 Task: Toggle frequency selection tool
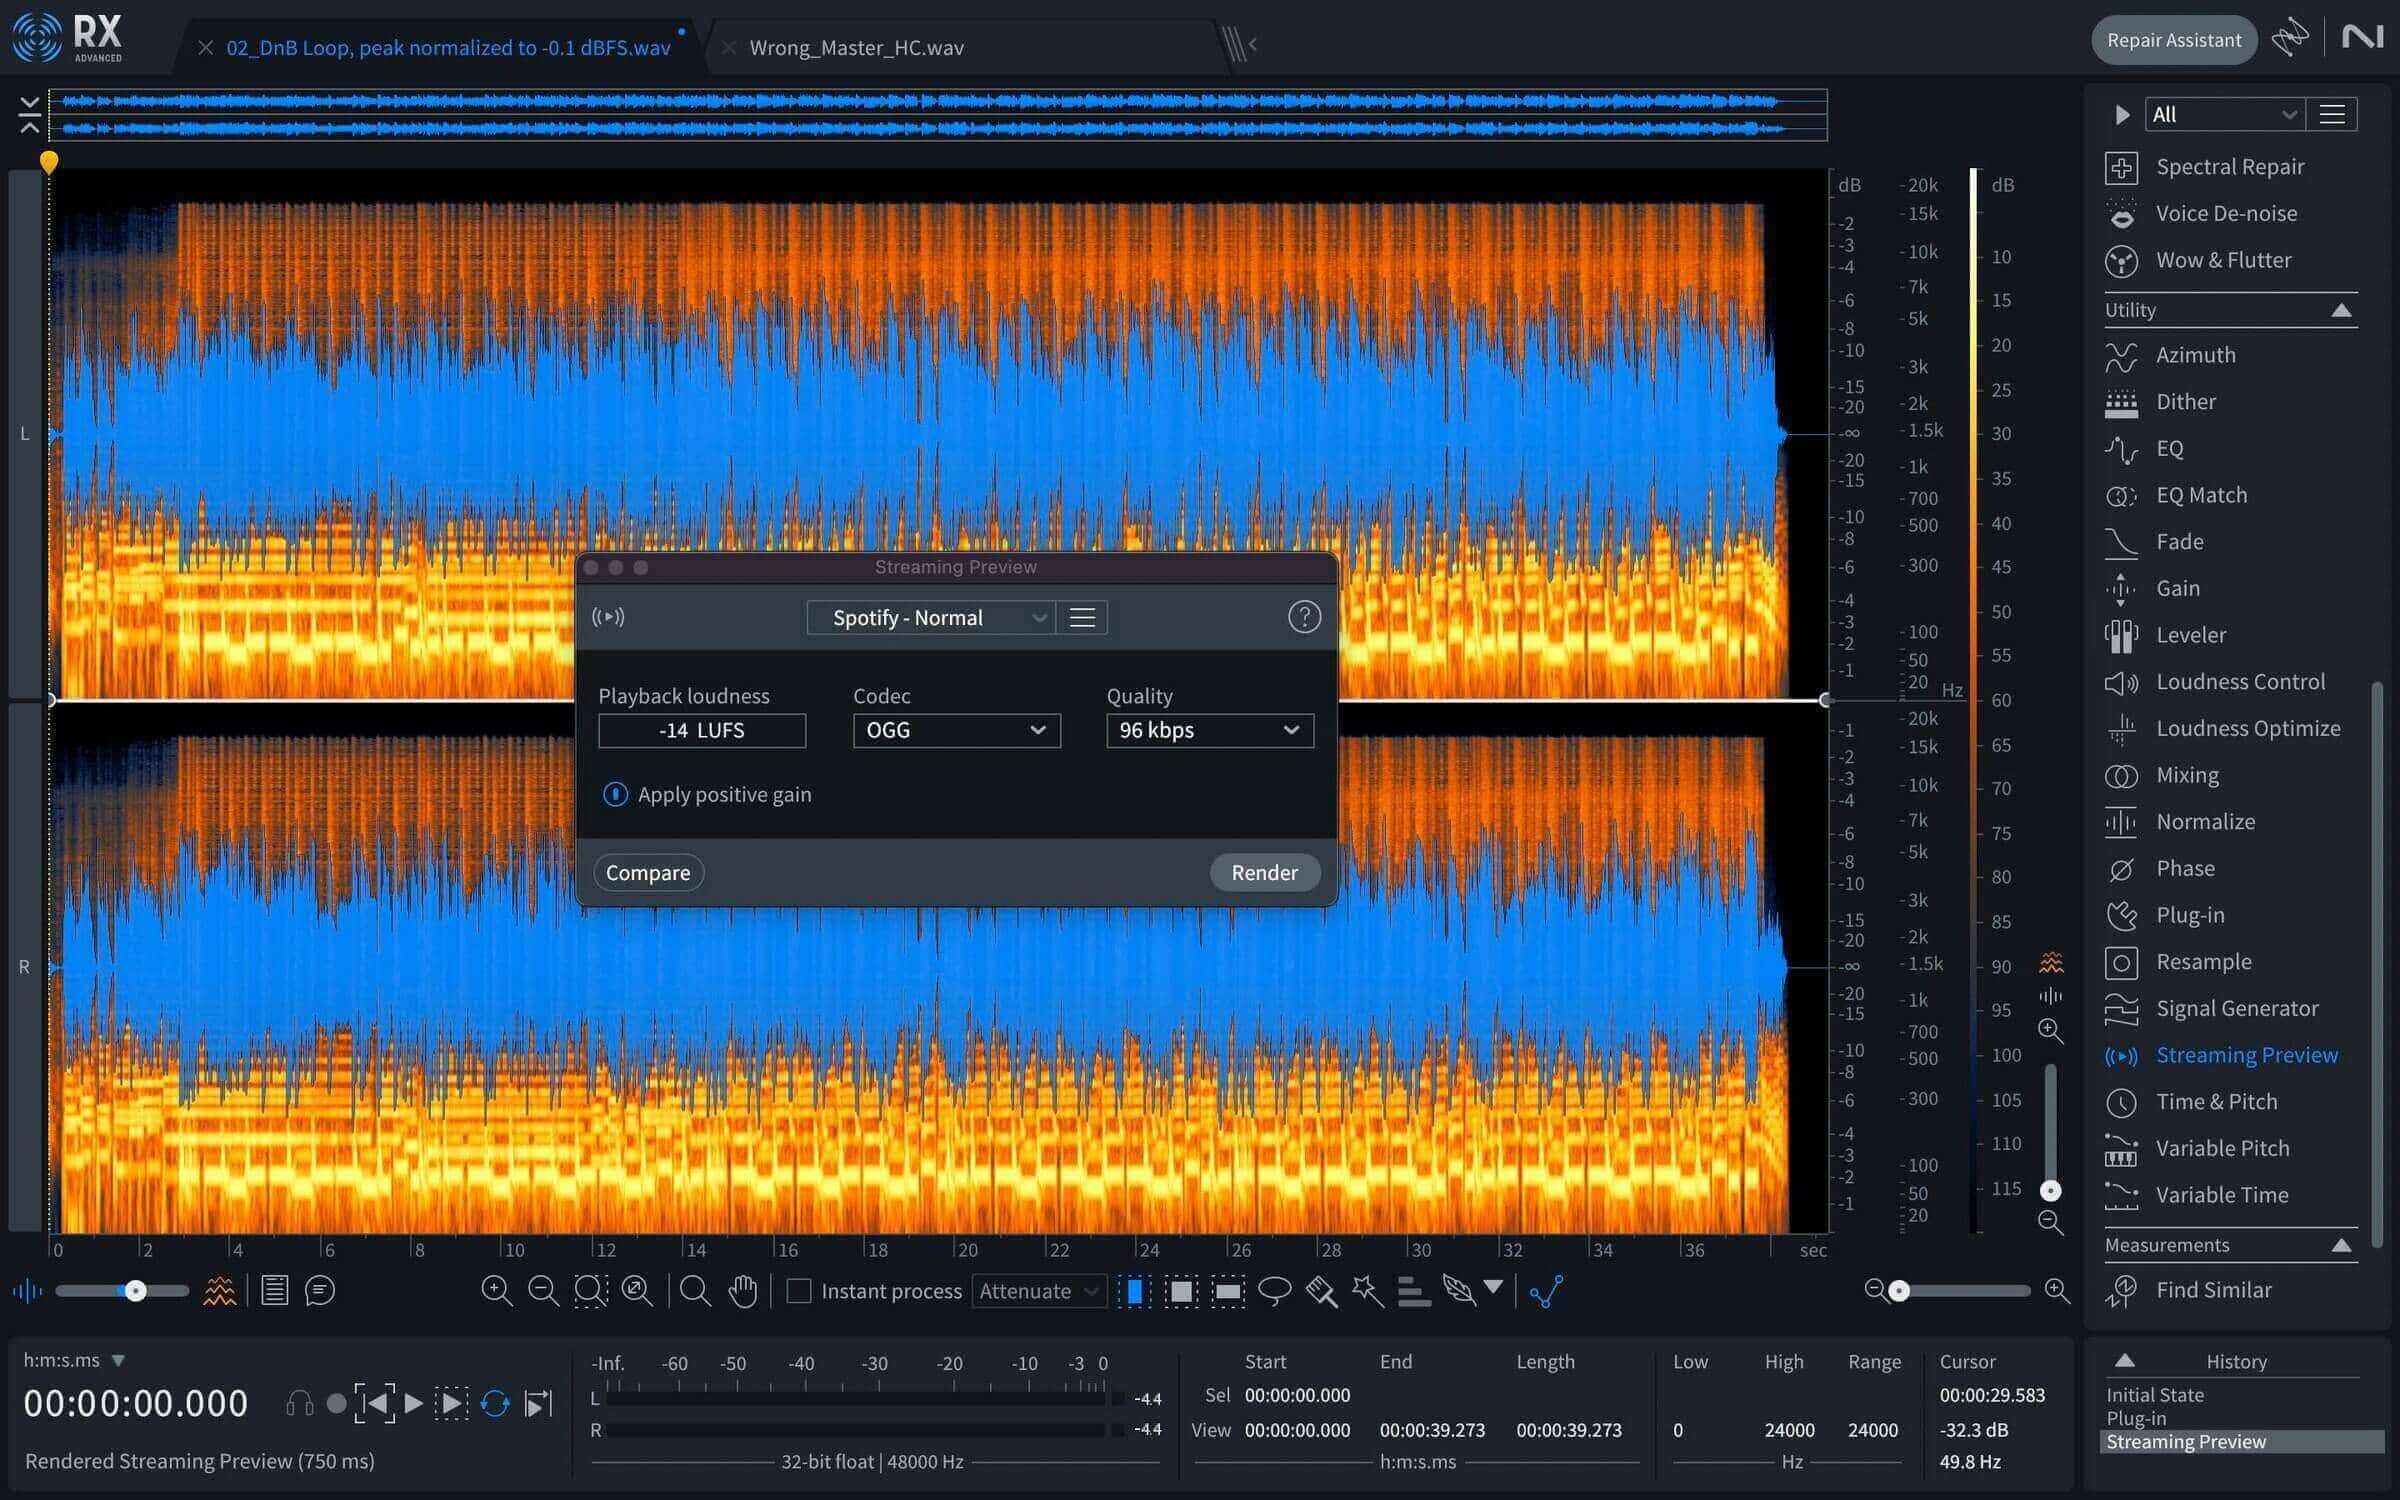pos(1228,1291)
